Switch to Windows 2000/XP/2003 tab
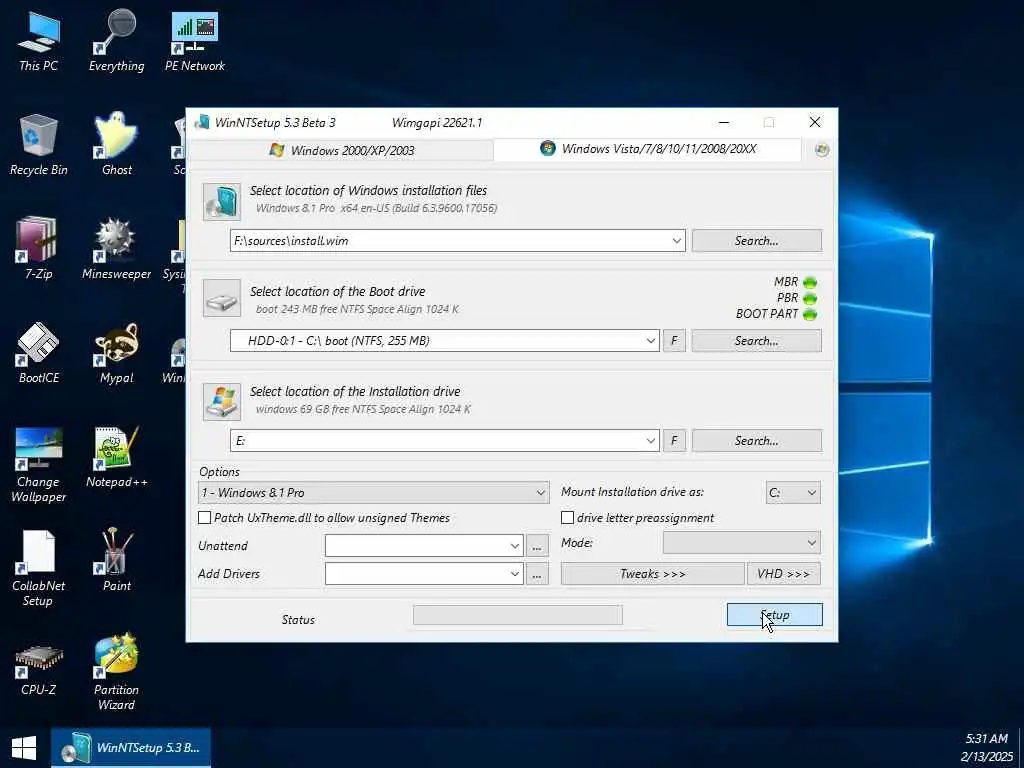Screen dimensions: 1024x768 coord(342,150)
